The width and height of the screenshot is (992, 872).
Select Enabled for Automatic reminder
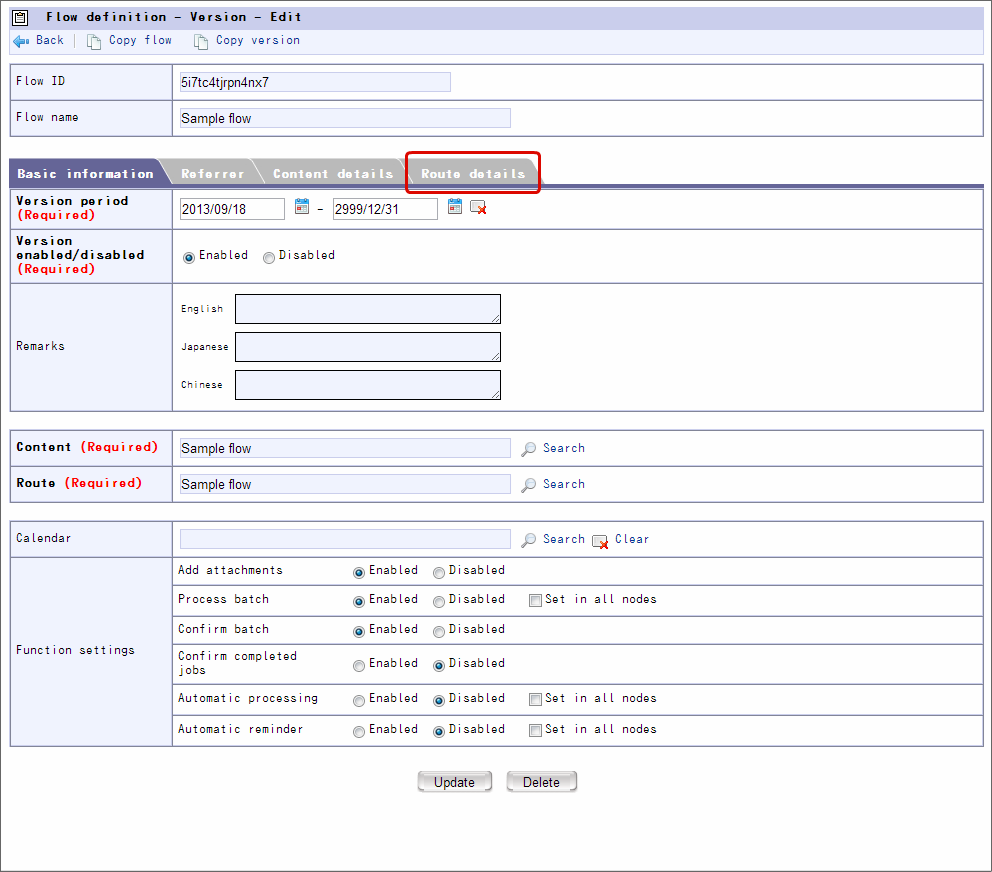pos(359,732)
